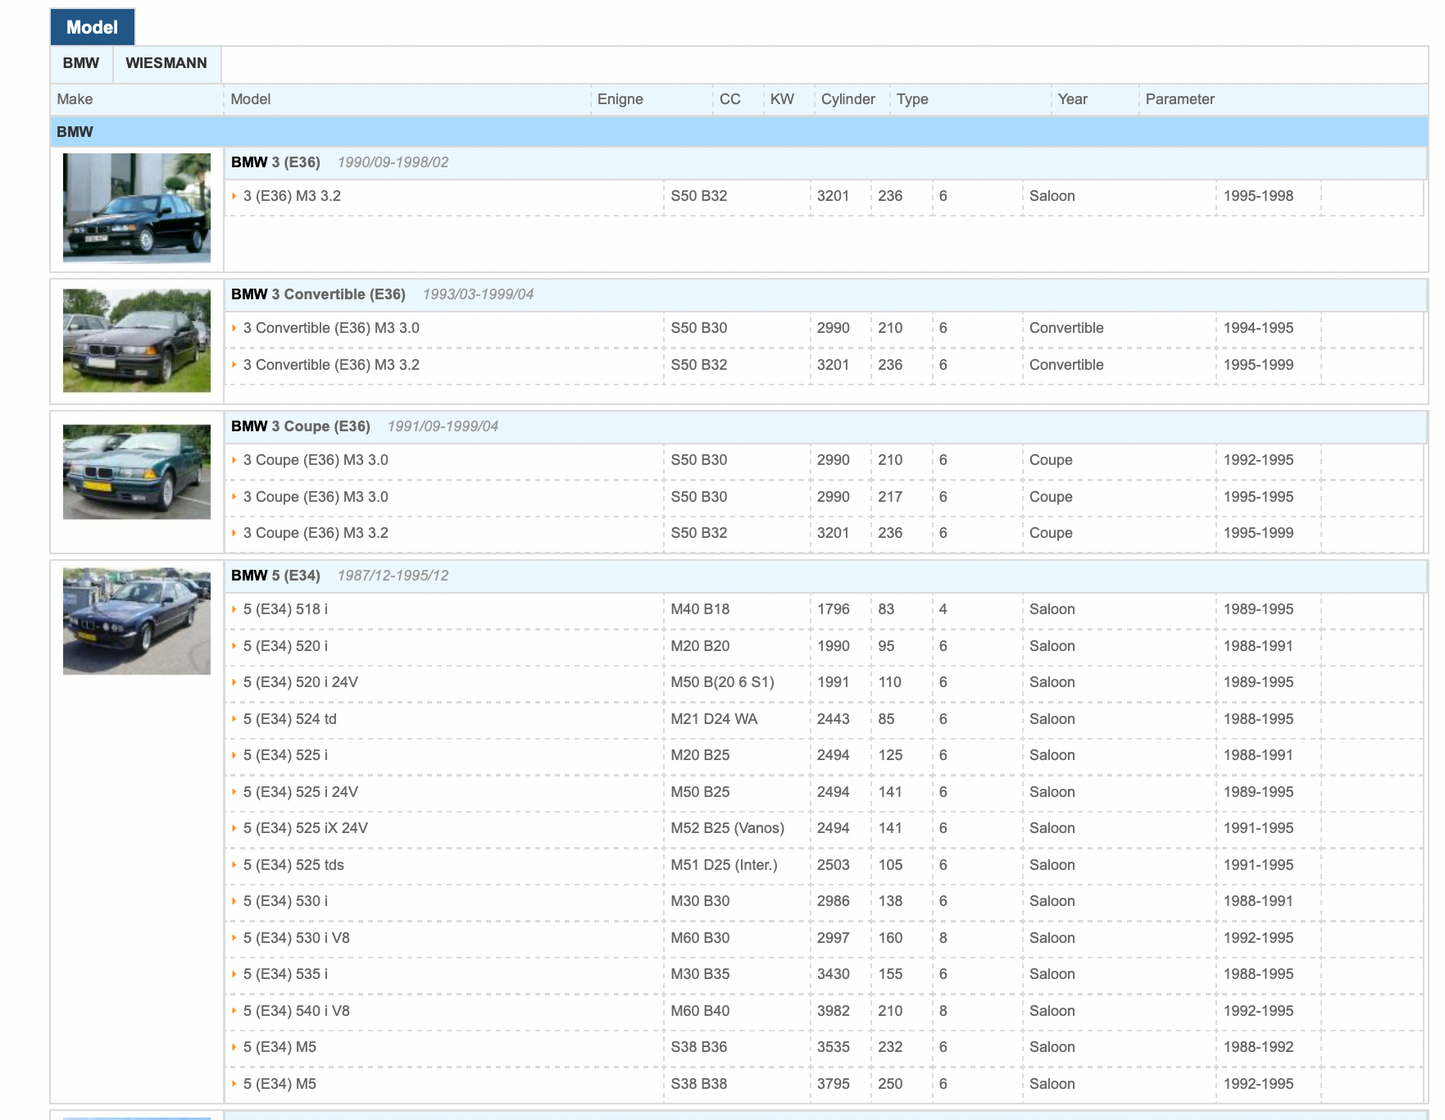View the BMW 3 Coupe (E36) image
Viewport: 1445px width, 1120px height.
[x=137, y=471]
